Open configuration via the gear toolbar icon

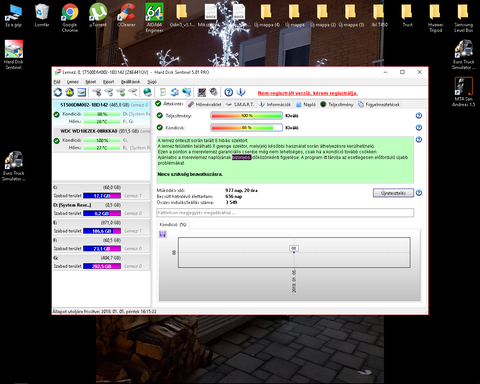(x=214, y=92)
